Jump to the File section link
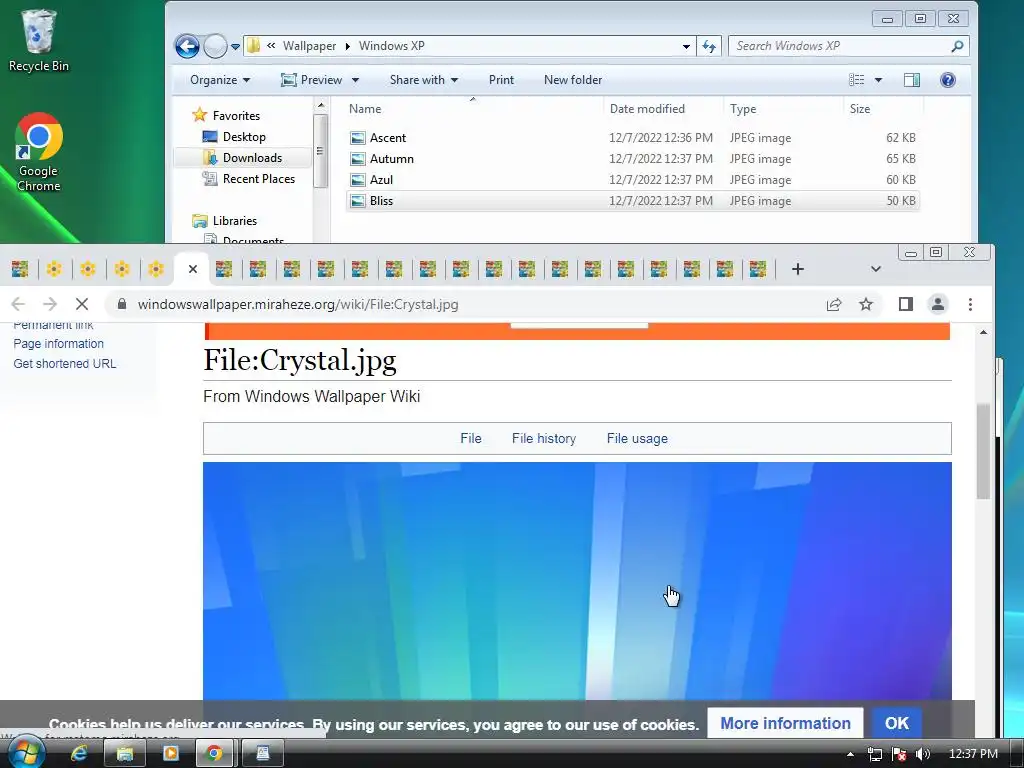1024x768 pixels. (471, 439)
